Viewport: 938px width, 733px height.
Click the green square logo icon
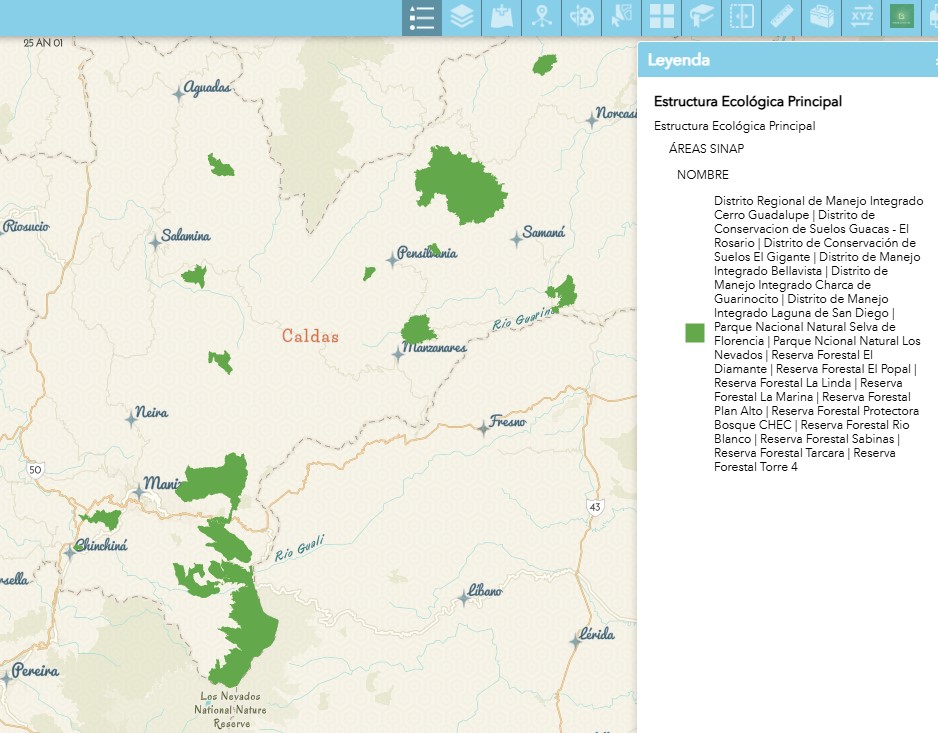(901, 18)
